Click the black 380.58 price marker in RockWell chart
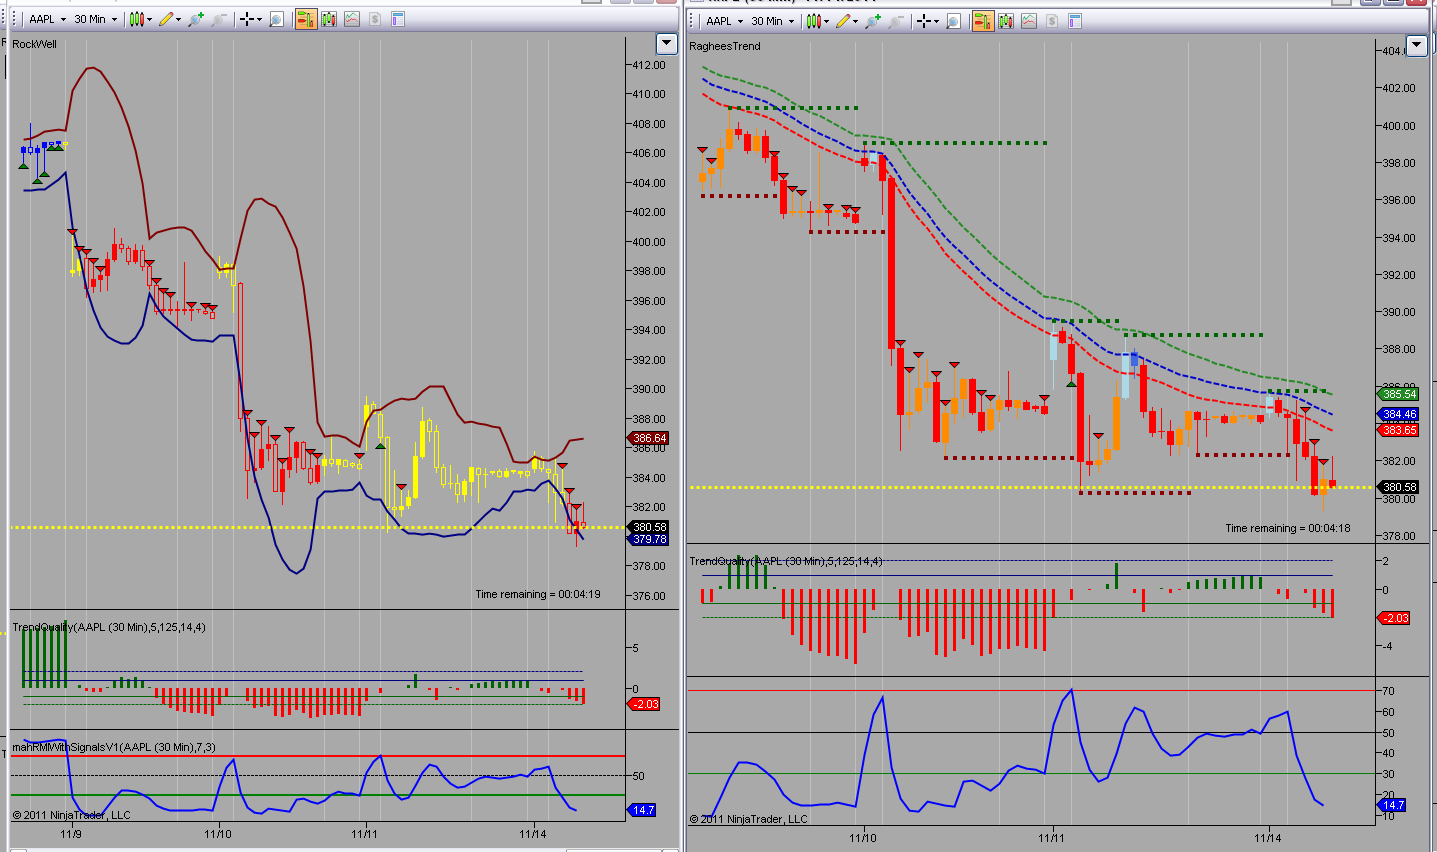The width and height of the screenshot is (1437, 852). tap(649, 527)
